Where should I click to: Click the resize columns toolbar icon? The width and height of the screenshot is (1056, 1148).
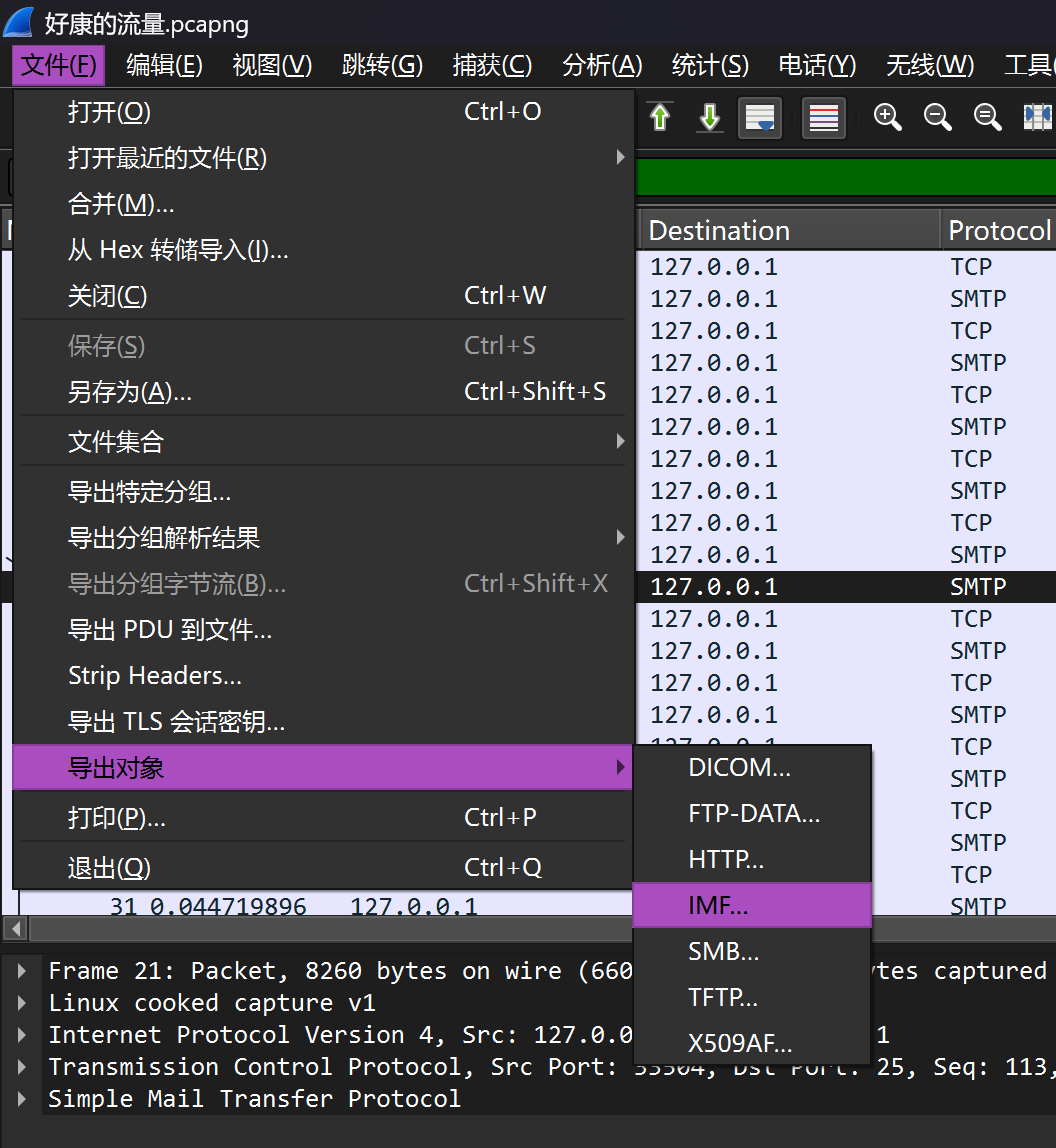tap(1038, 117)
